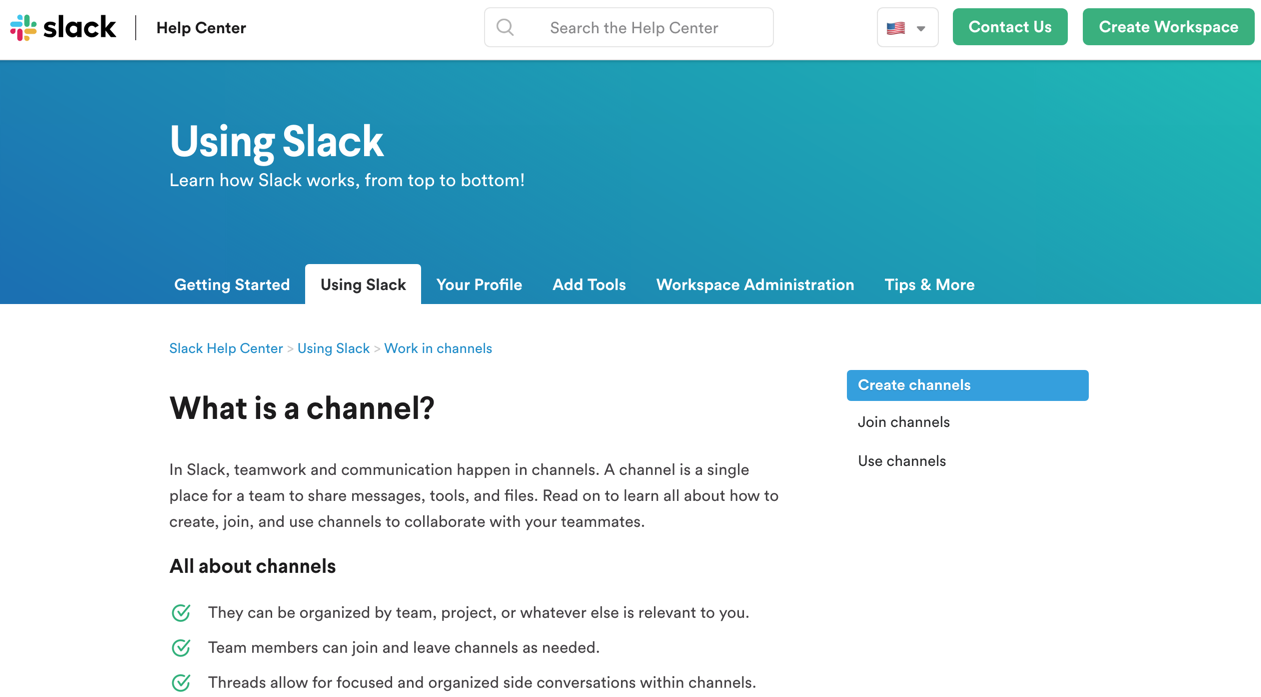This screenshot has width=1261, height=697.
Task: Switch to the Tips & More tab
Action: click(929, 285)
